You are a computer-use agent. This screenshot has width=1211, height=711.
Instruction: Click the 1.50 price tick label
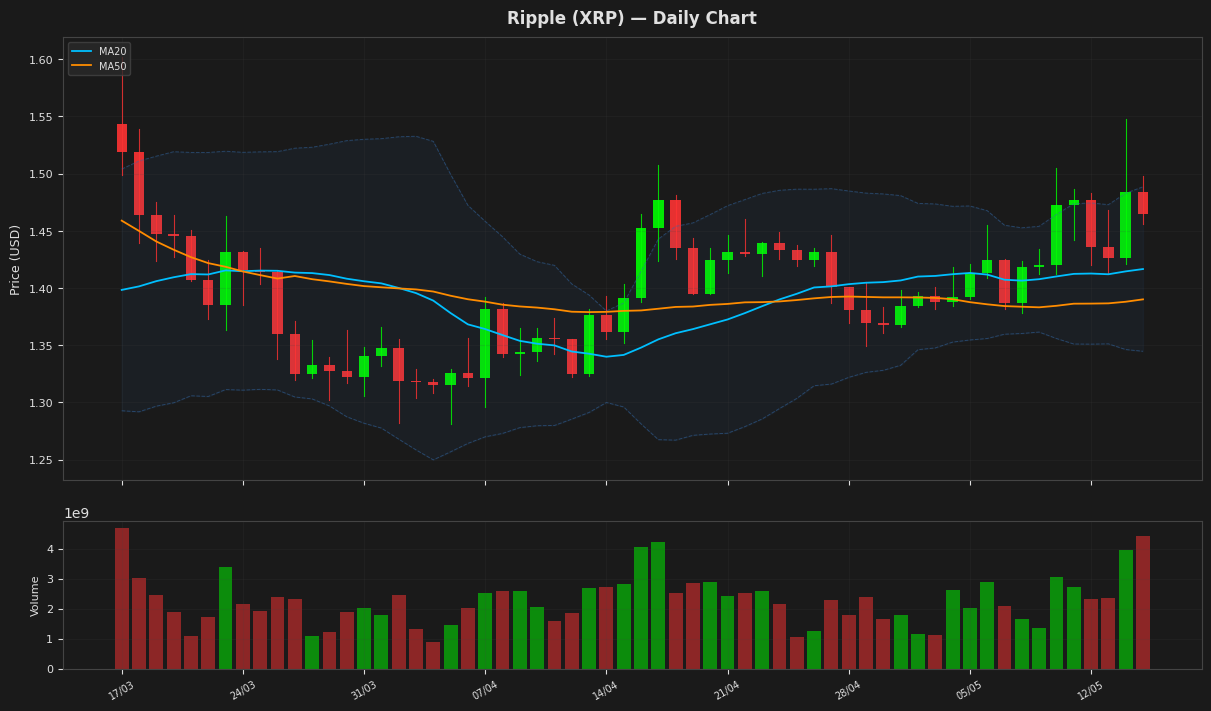point(40,174)
